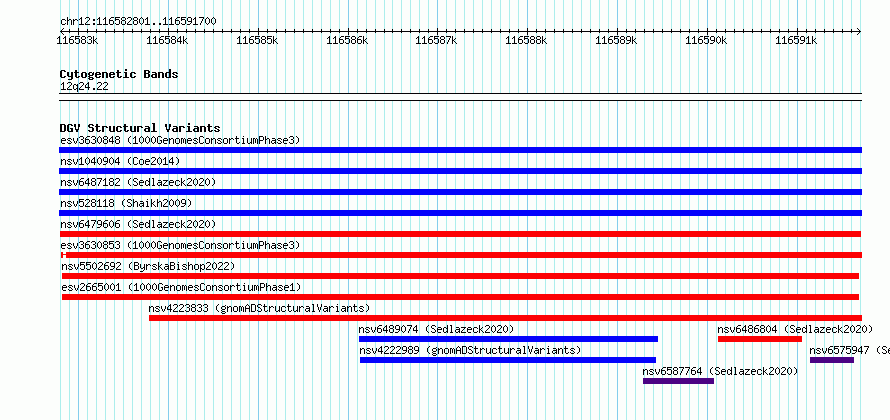
Task: Click esv3630853 (1000GenomesConsortiumPhase3) label
Action: 180,245
